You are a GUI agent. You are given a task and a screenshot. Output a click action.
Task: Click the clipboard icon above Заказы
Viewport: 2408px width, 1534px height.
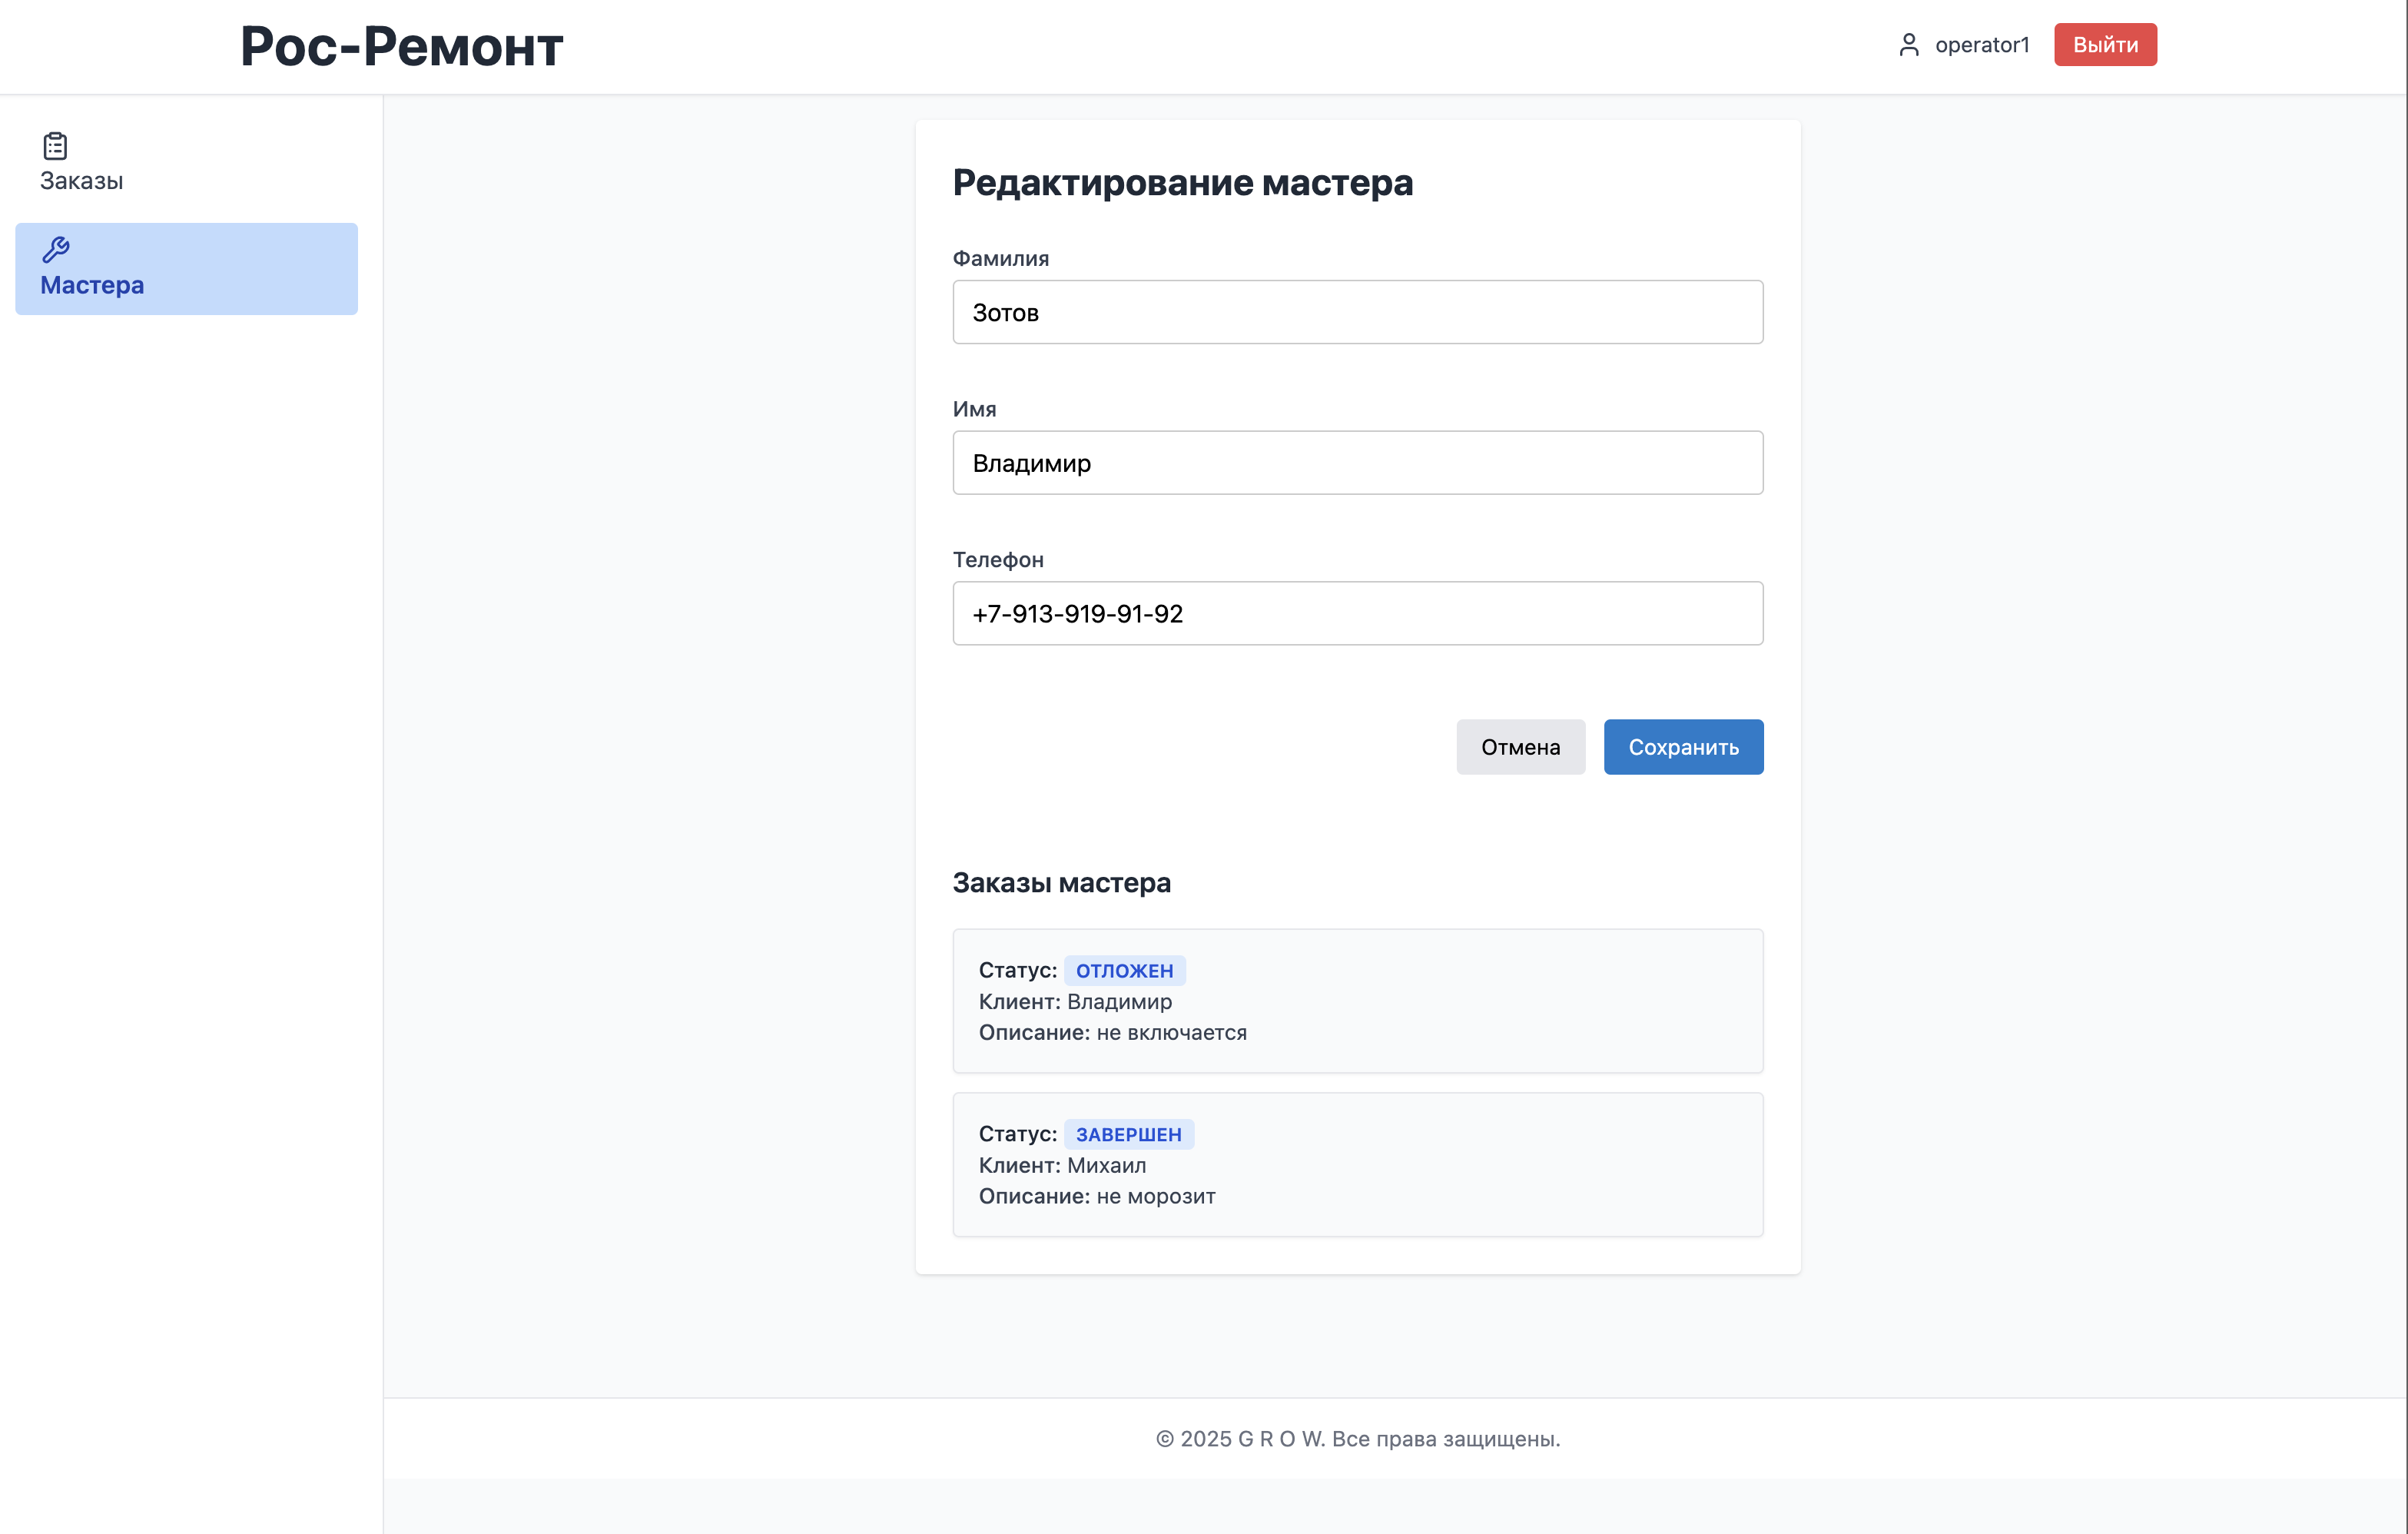click(55, 146)
